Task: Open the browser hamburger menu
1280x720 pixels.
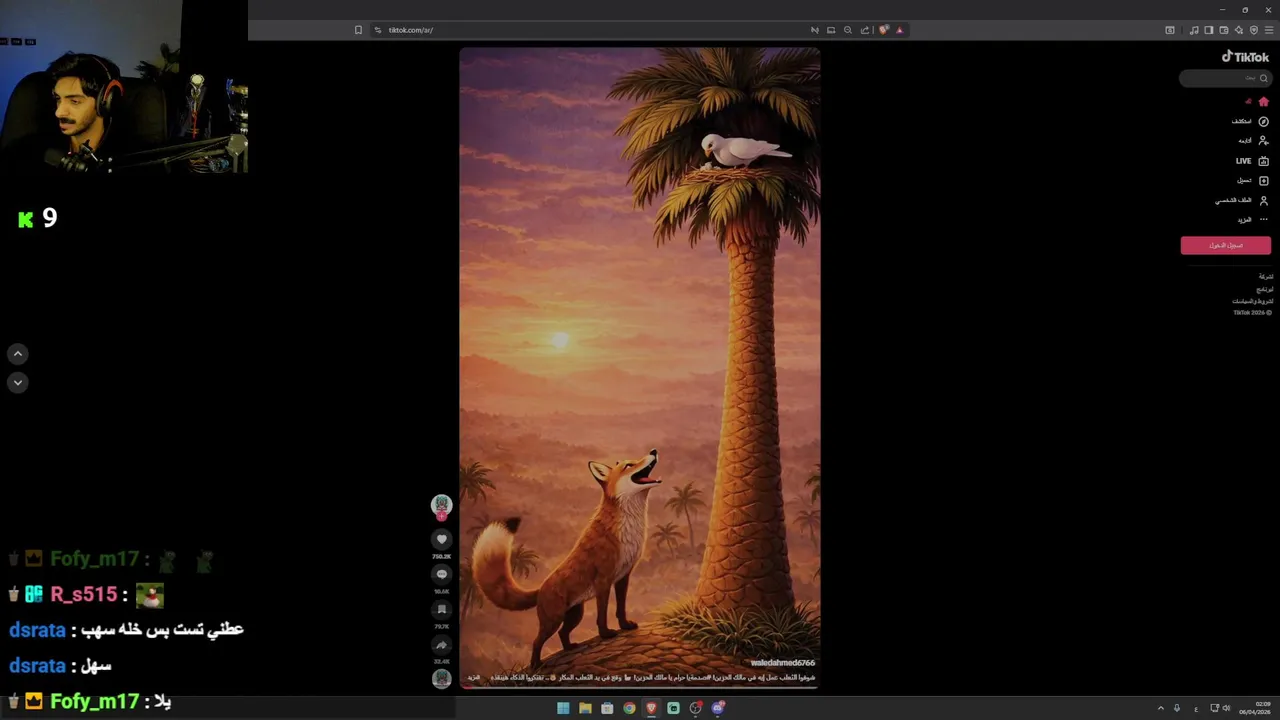Action: pos(1269,30)
